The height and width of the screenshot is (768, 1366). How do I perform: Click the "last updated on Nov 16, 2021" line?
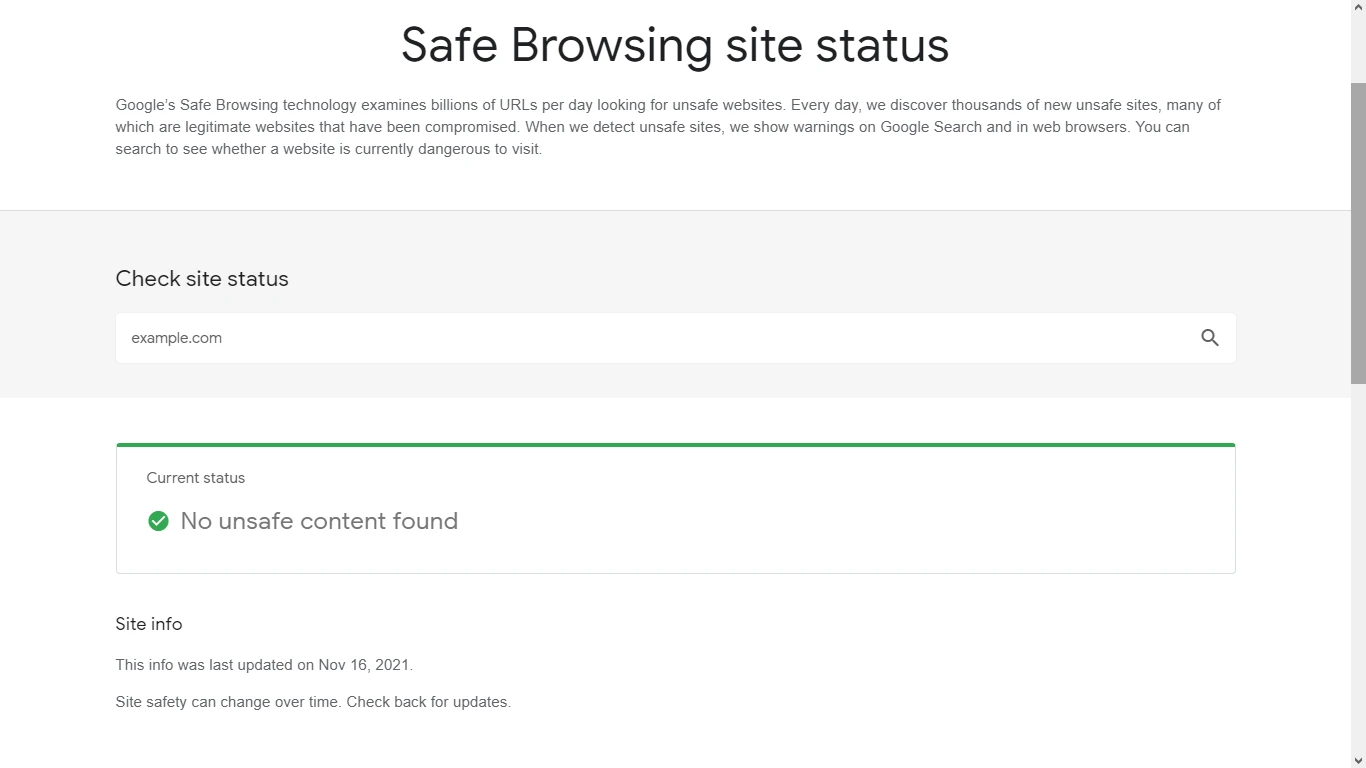point(264,665)
